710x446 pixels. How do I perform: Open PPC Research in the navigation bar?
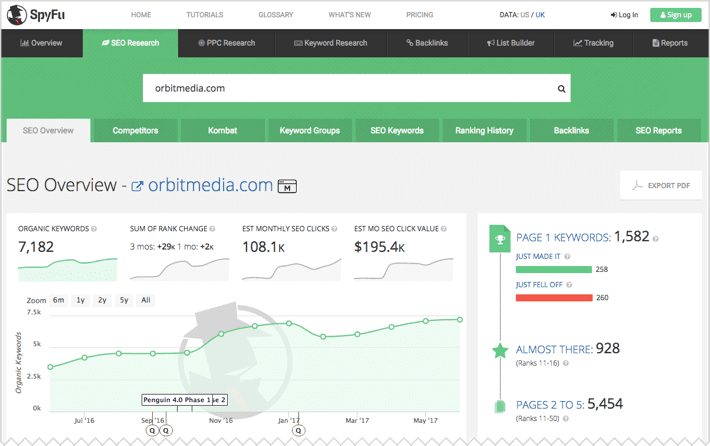click(226, 43)
